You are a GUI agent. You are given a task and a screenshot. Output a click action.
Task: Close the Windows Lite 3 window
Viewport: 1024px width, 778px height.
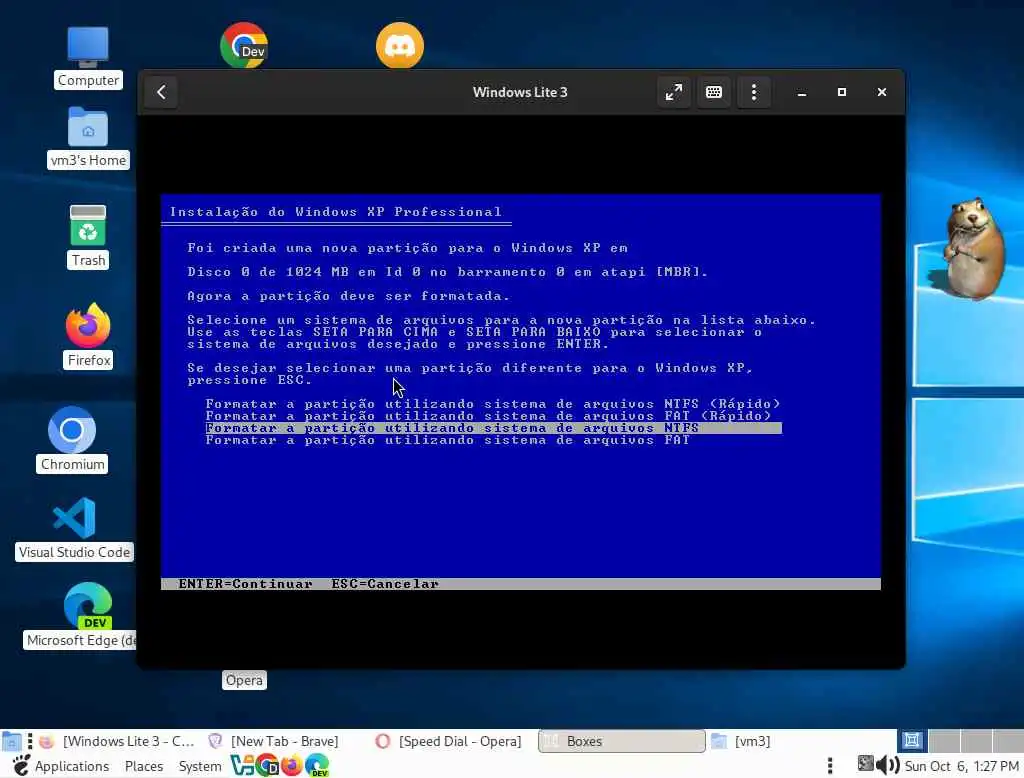(x=882, y=92)
